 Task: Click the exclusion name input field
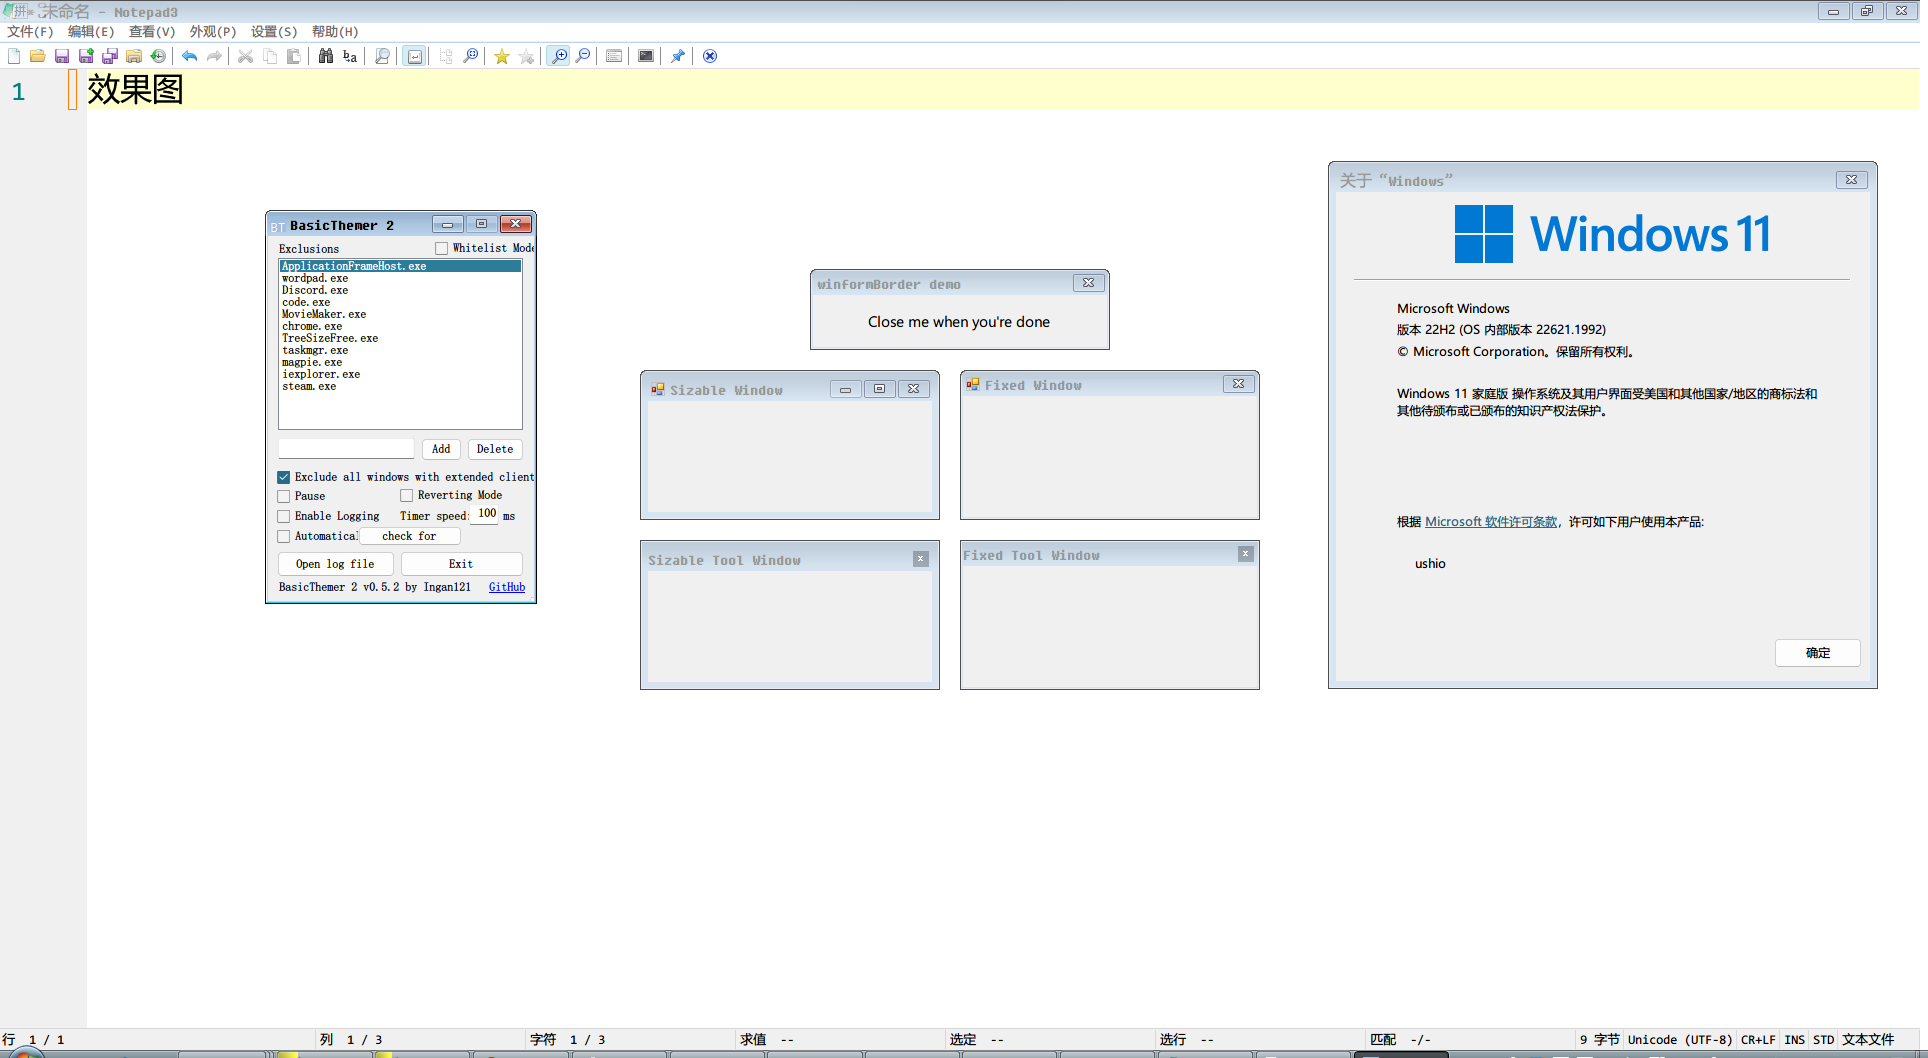(346, 449)
